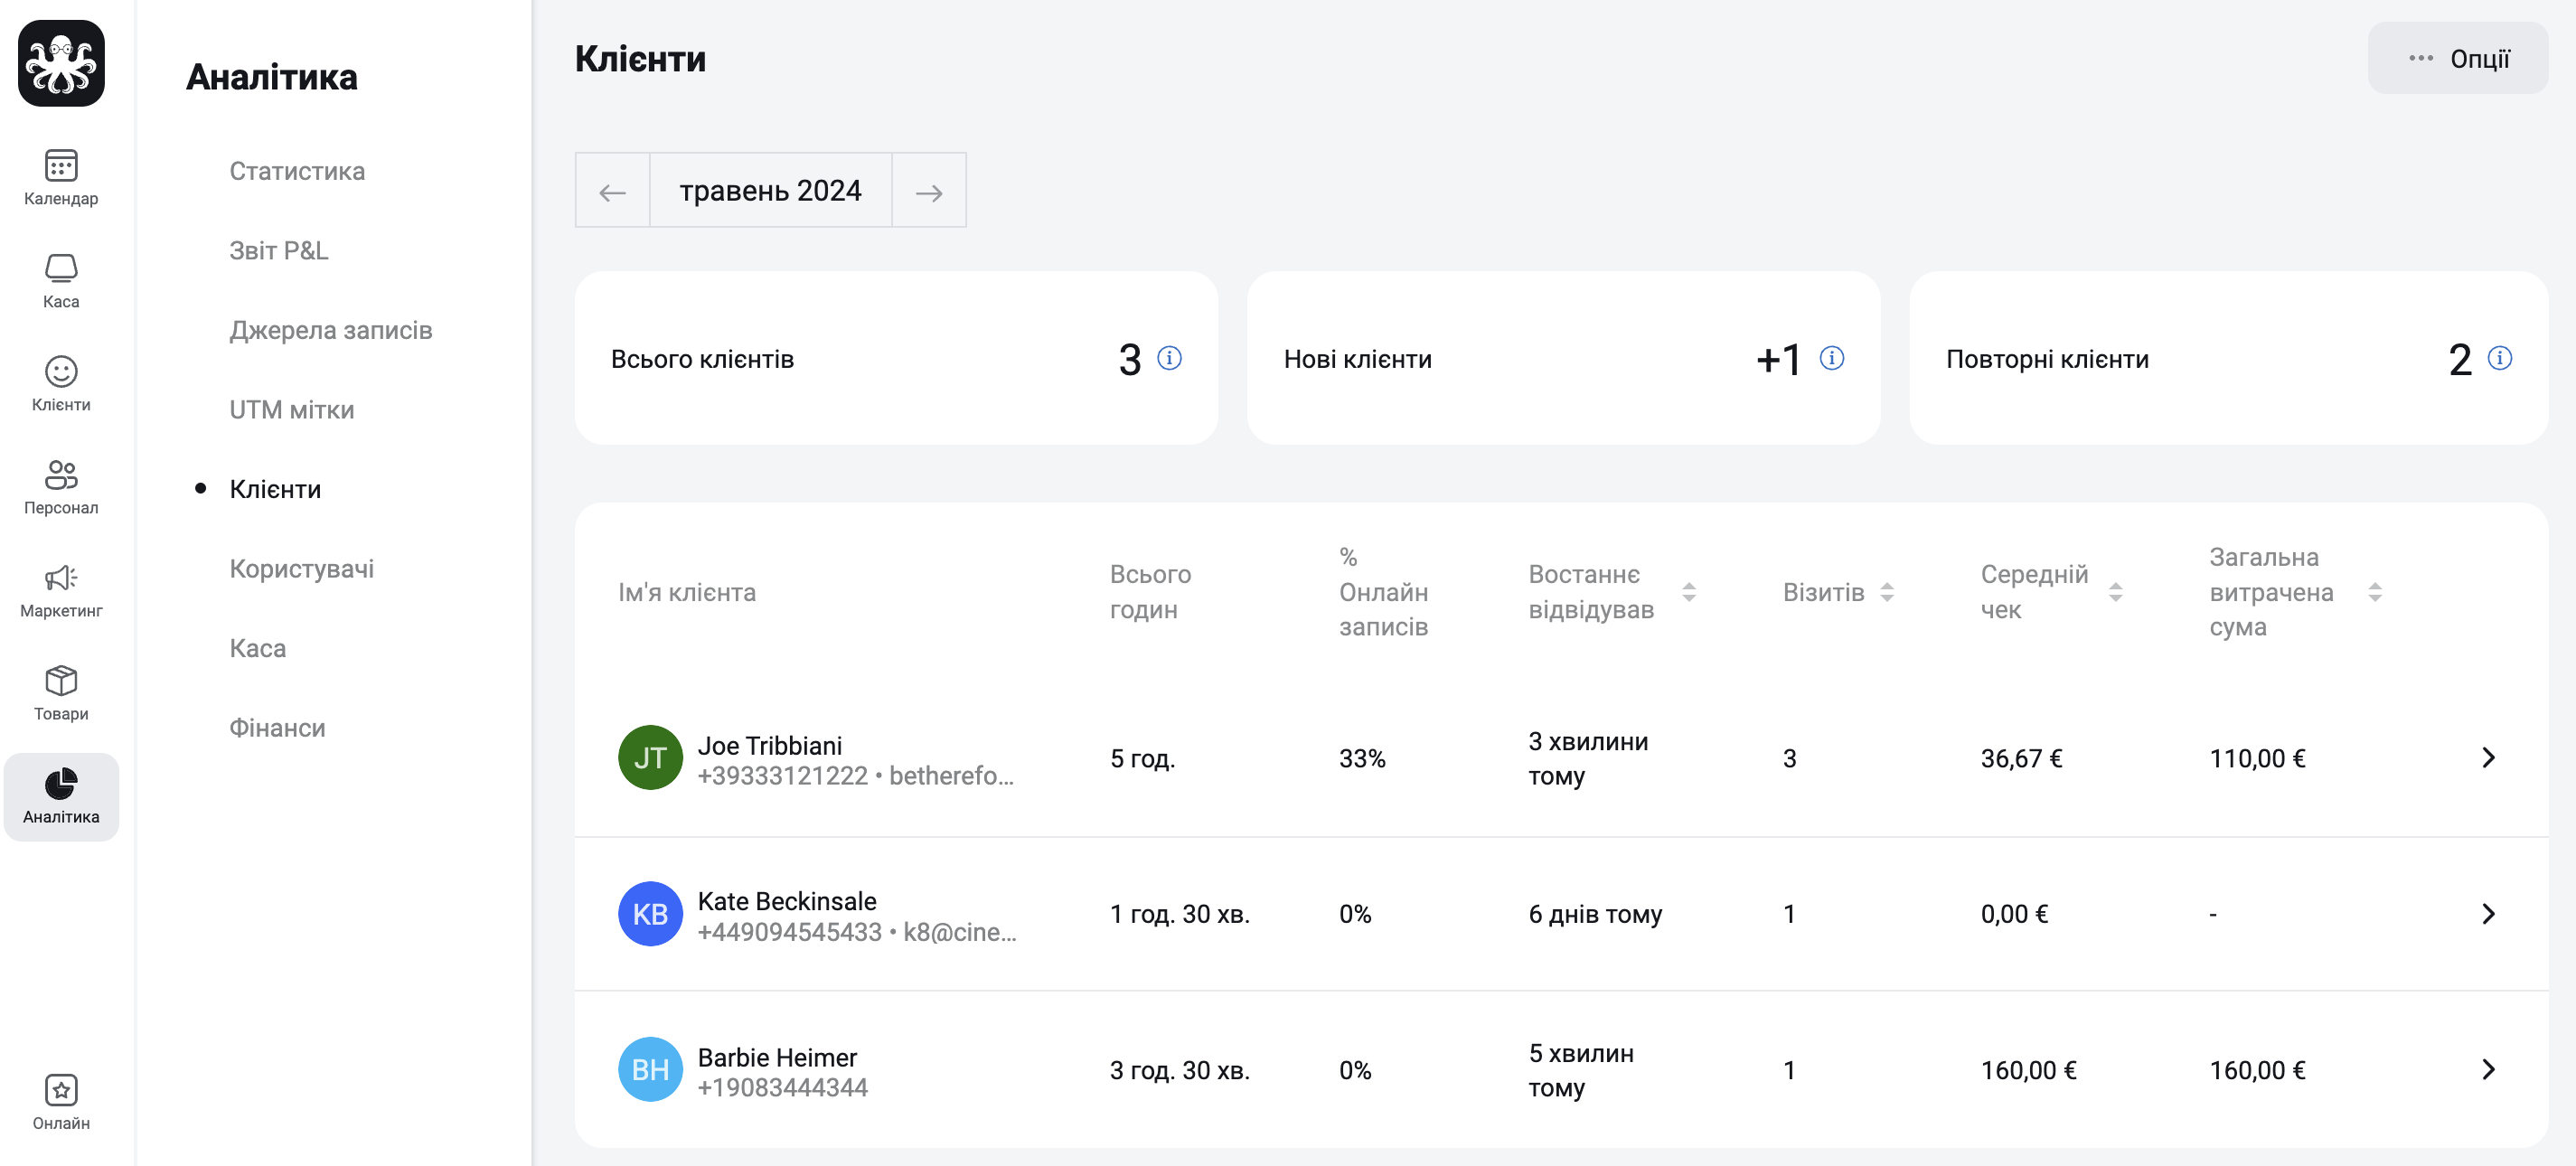Viewport: 2576px width, 1166px height.
Task: Click the 1 год. 30 хв. cell
Action: [x=1180, y=914]
